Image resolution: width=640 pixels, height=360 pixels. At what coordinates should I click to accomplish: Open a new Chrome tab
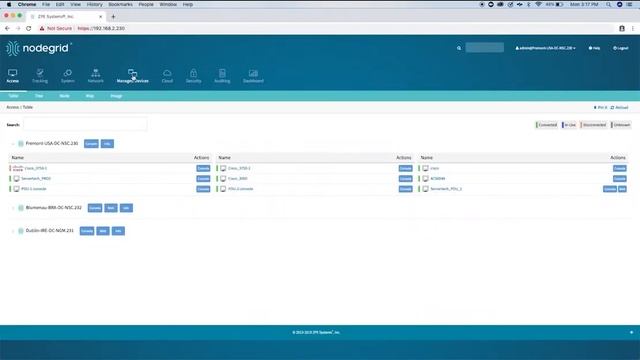click(x=113, y=17)
